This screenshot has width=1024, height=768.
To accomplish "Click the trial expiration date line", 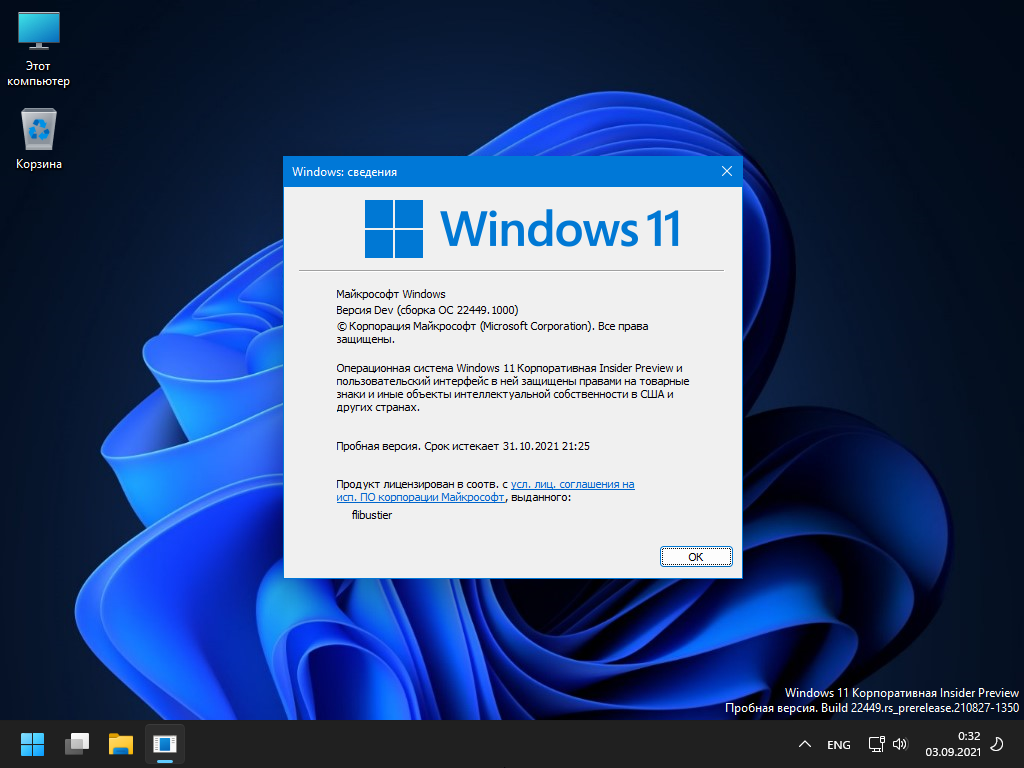I will (469, 446).
